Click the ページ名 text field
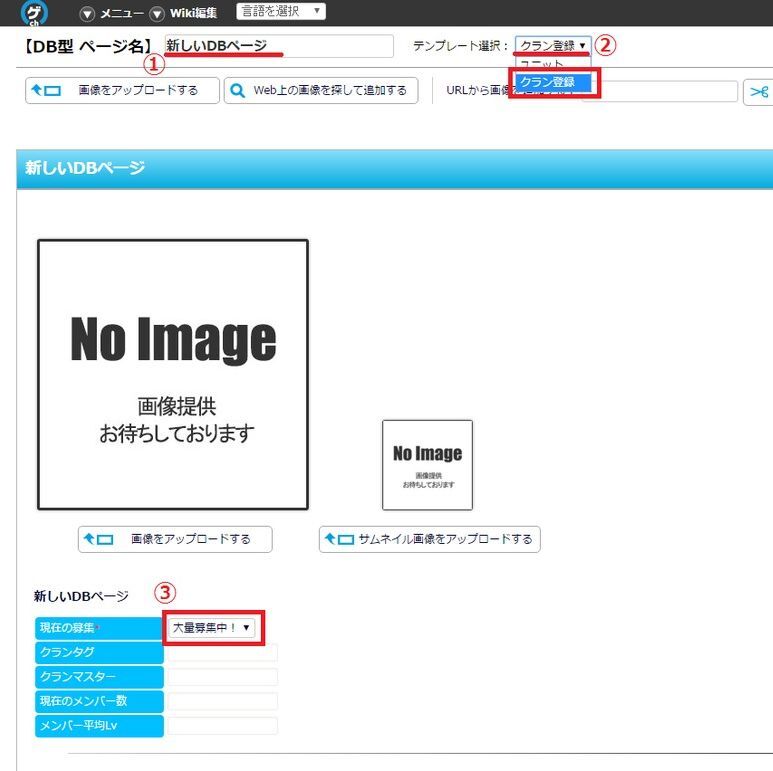The height and width of the screenshot is (771, 773). pos(279,46)
